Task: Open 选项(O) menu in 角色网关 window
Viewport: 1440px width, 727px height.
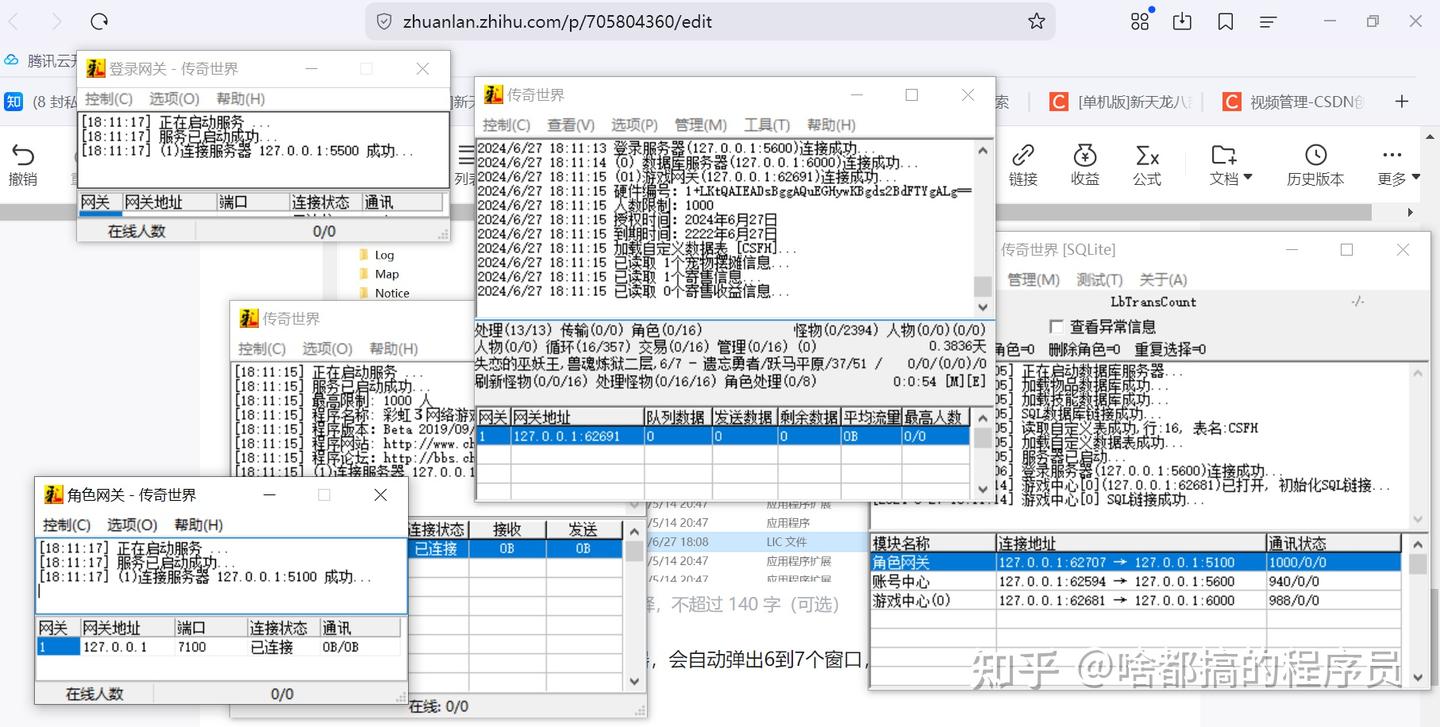Action: click(133, 525)
